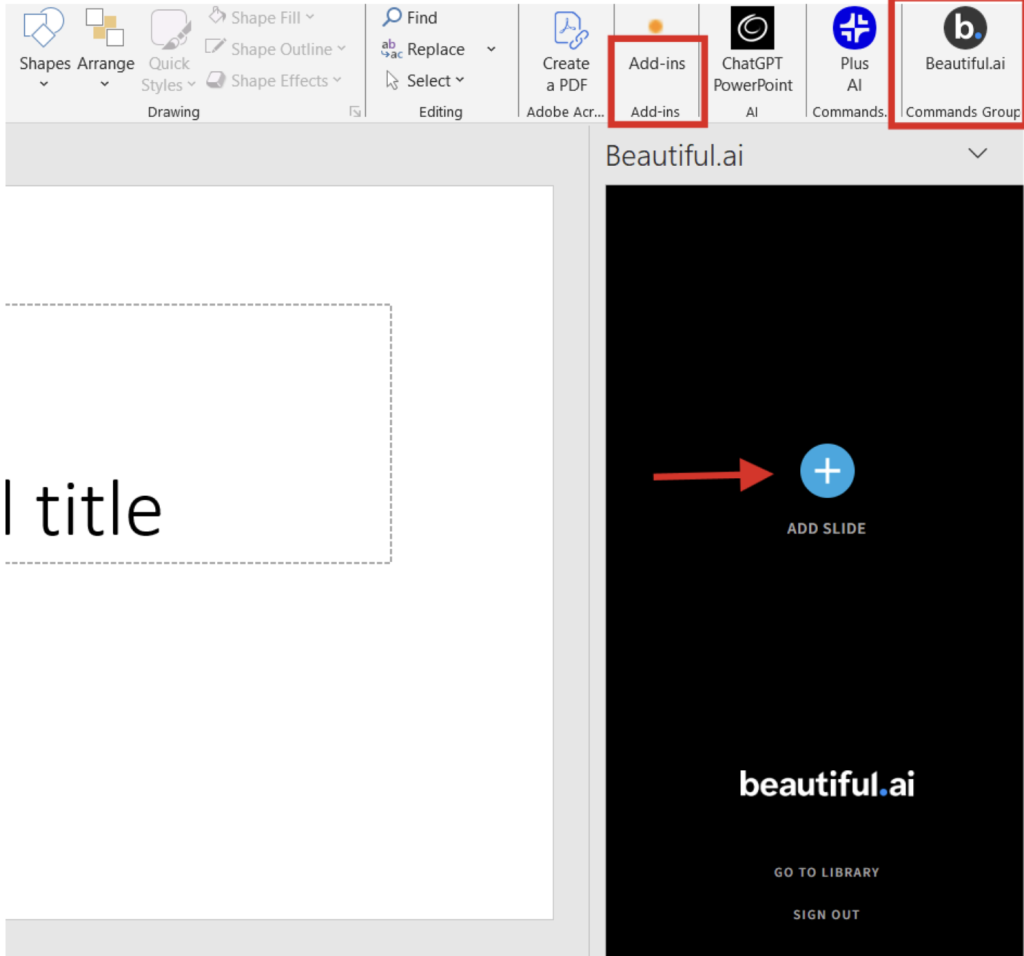Click GO TO LIBRARY link
This screenshot has height=956, width=1024.
827,872
